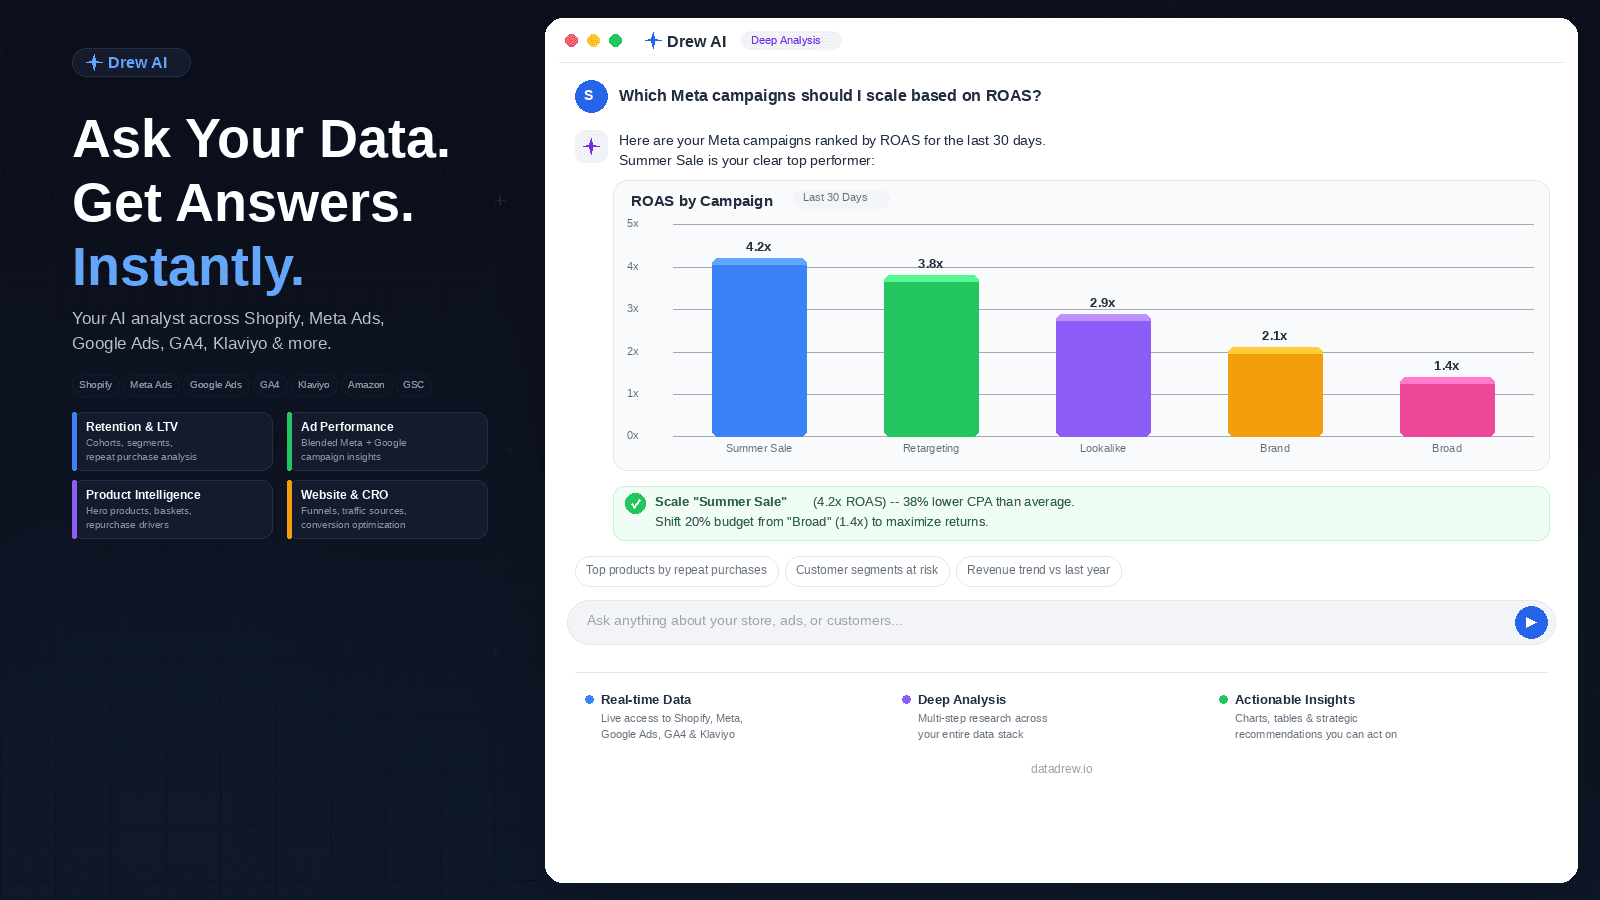This screenshot has height=900, width=1600.
Task: Open the Website & CRO card
Action: coord(387,509)
